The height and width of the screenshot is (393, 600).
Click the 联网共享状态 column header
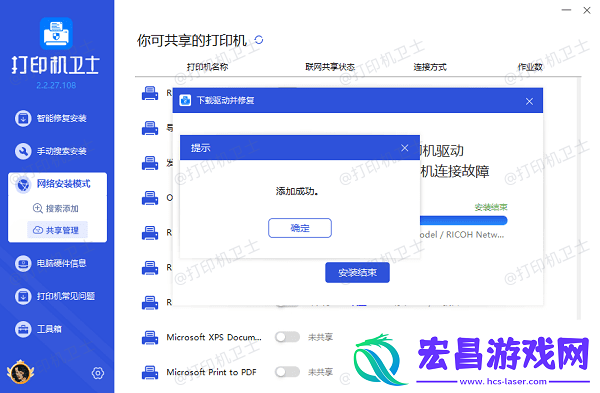(x=330, y=67)
